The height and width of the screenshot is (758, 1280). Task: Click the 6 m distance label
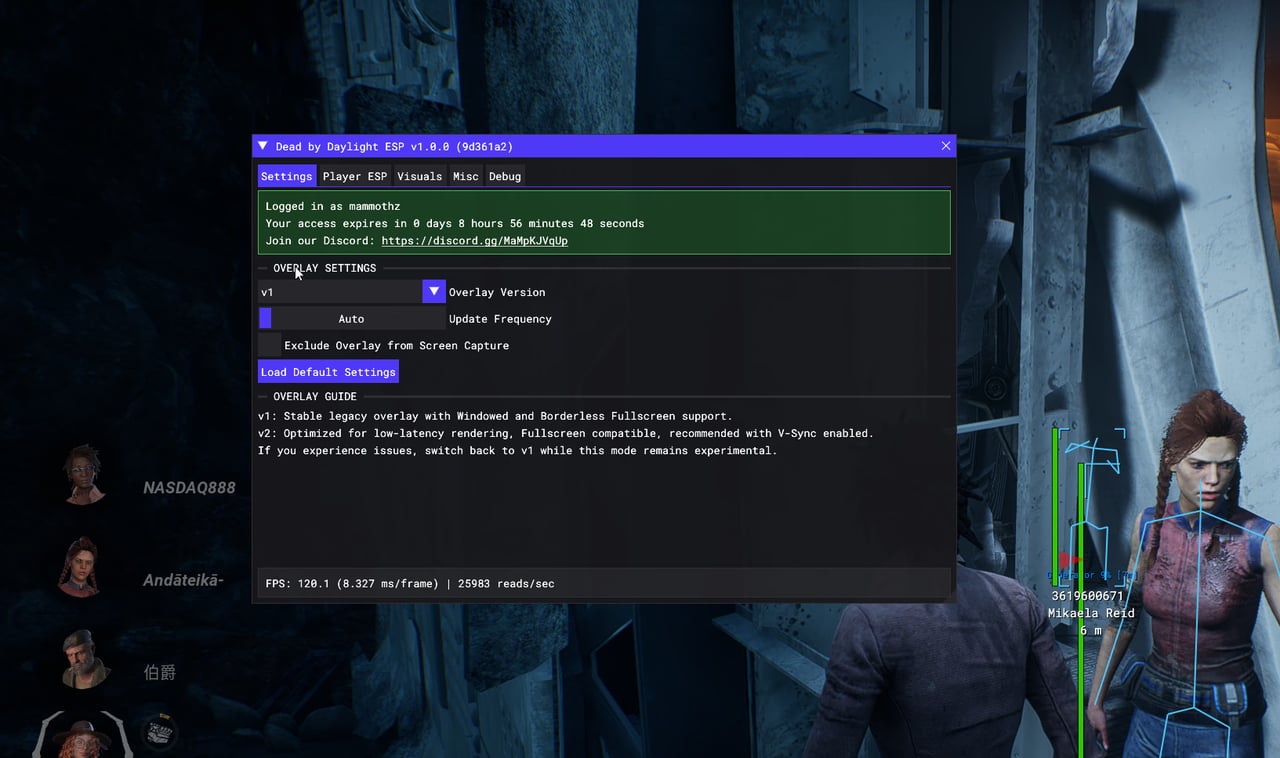[x=1090, y=630]
